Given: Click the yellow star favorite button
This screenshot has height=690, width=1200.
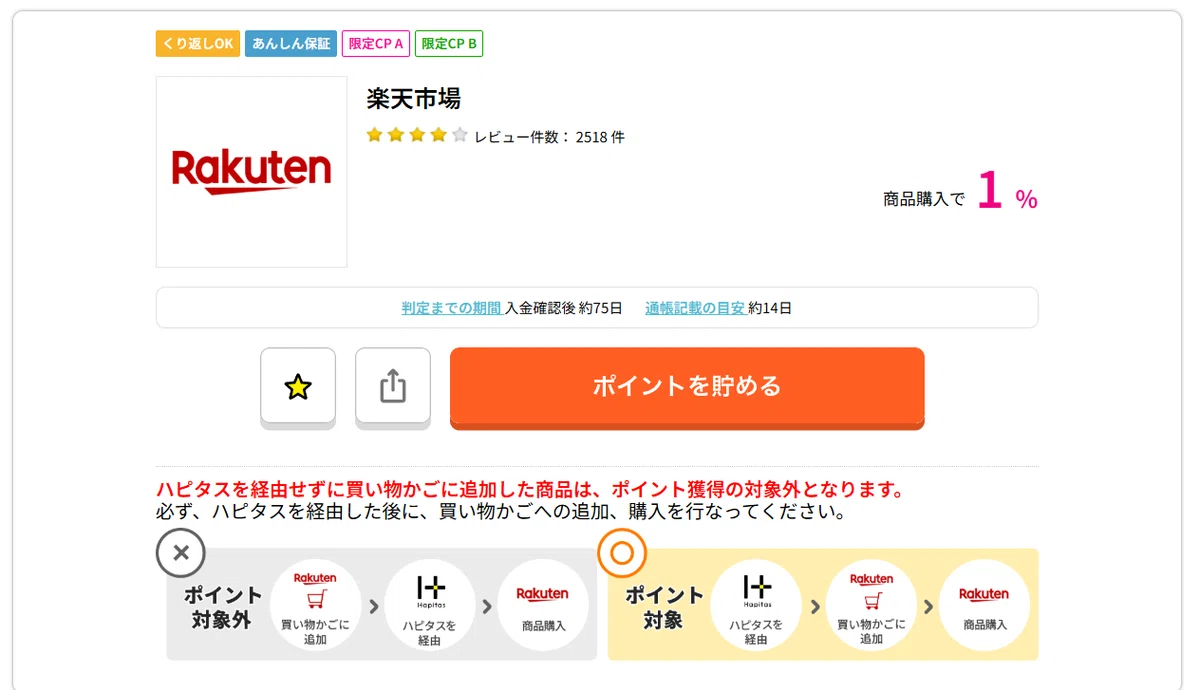Looking at the screenshot, I should (x=298, y=387).
